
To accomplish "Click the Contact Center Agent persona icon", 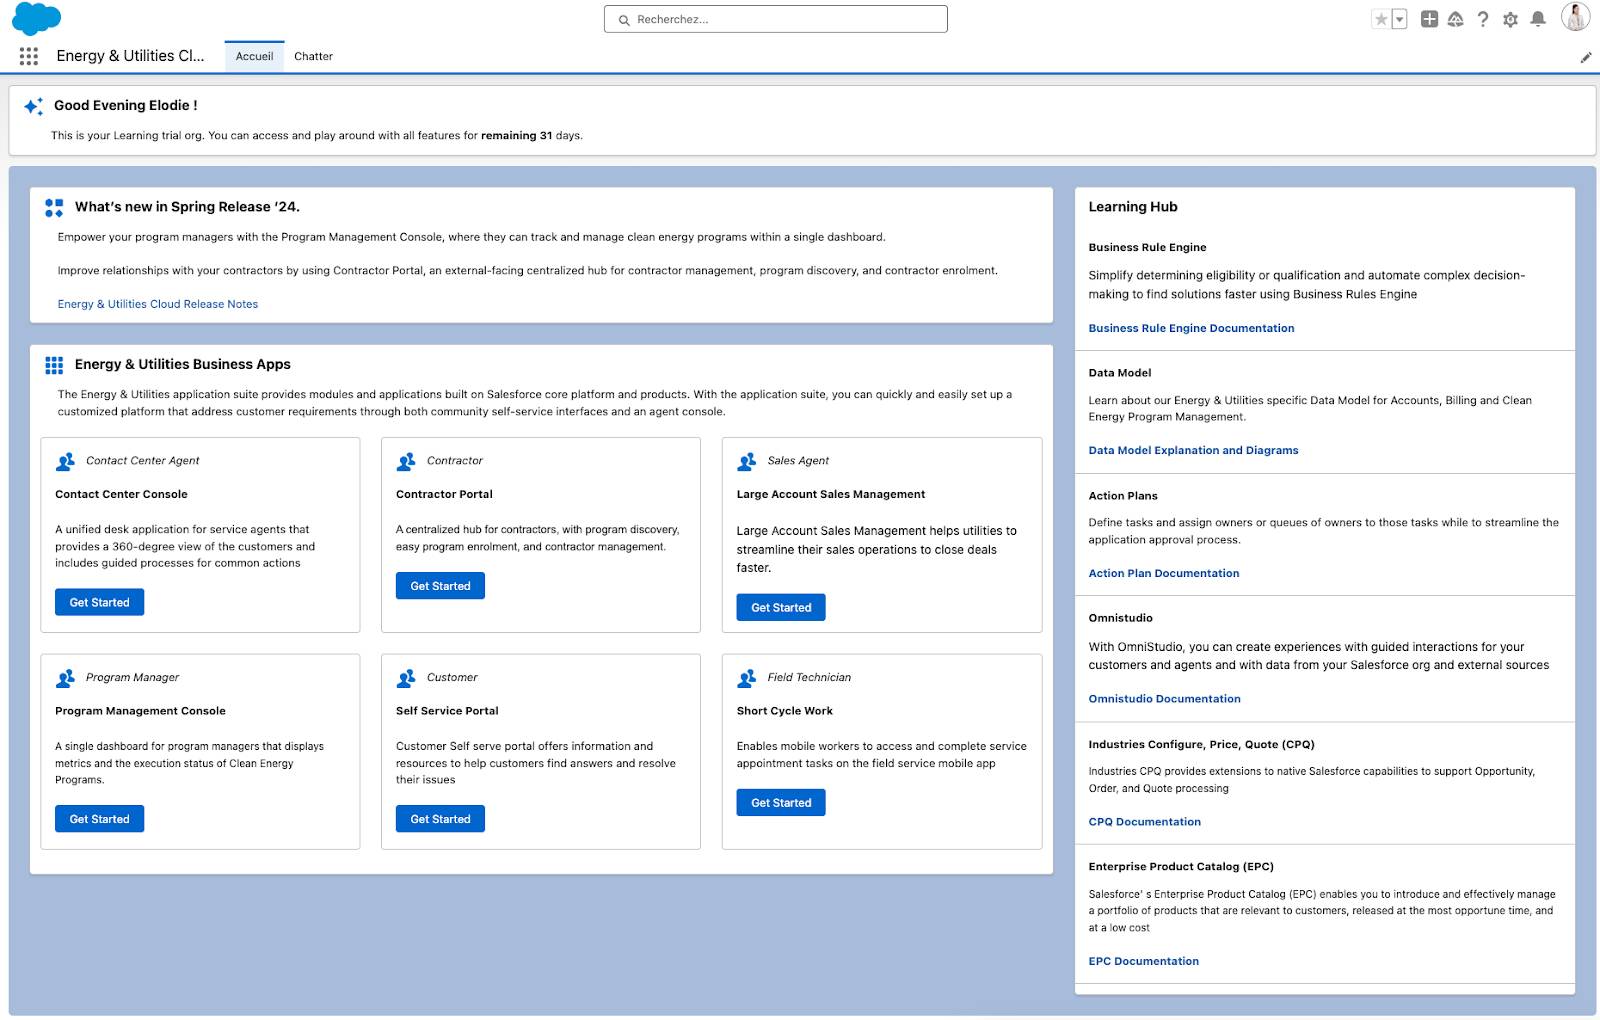I will pyautogui.click(x=65, y=461).
